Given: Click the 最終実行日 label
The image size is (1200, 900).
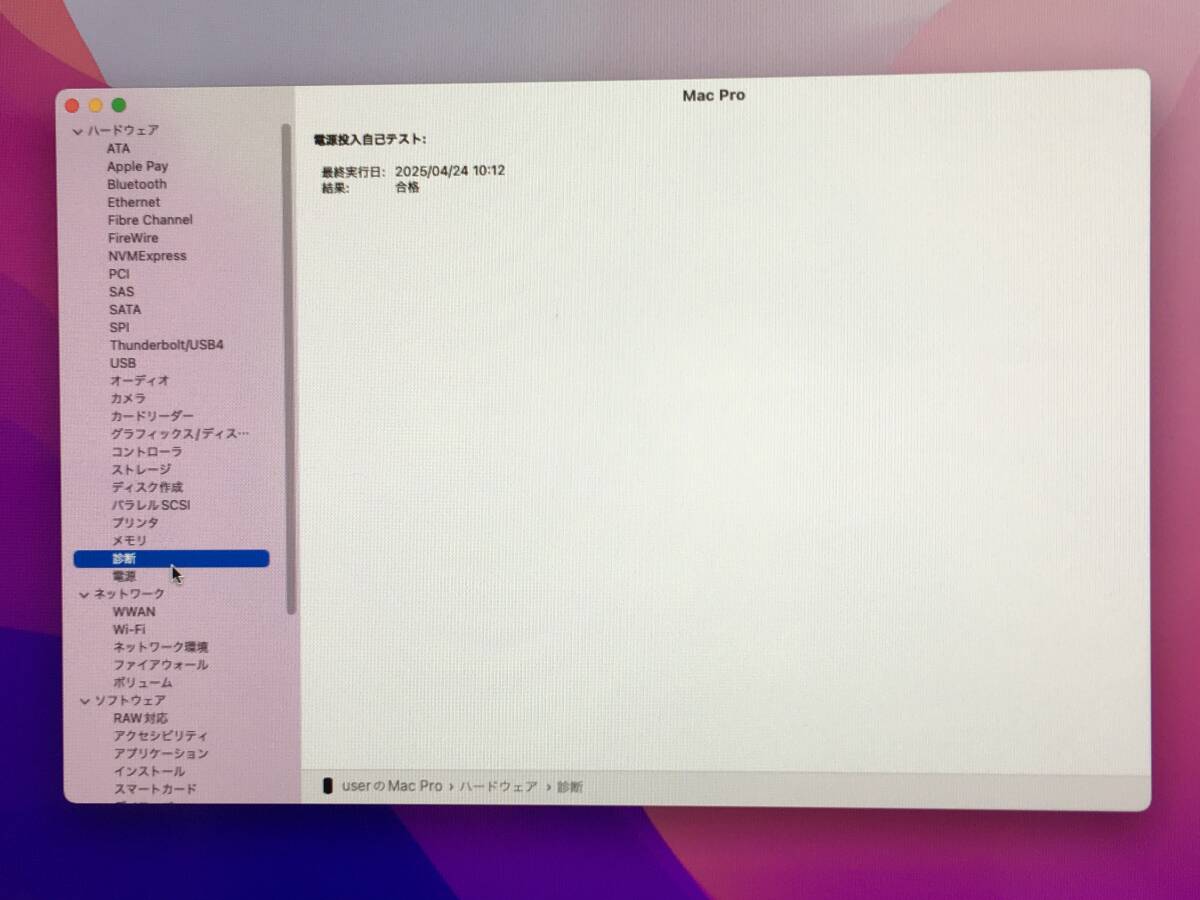Looking at the screenshot, I should pos(353,172).
